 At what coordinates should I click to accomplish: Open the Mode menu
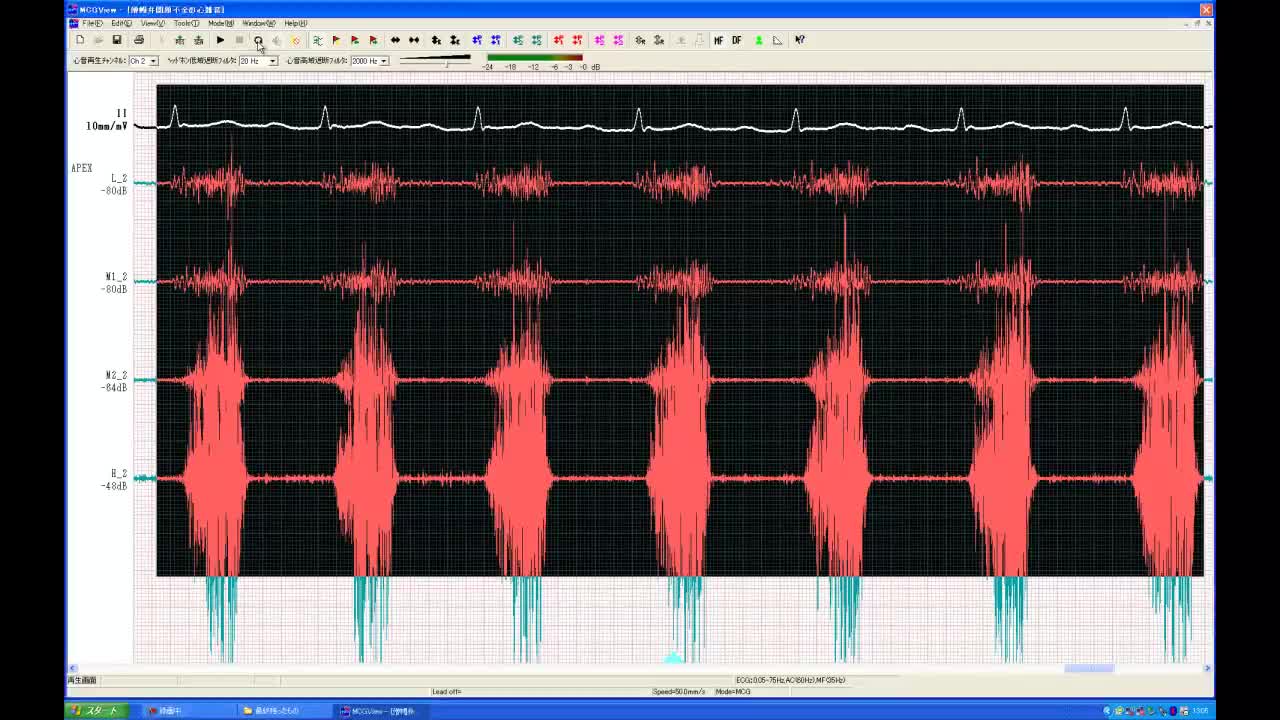pos(220,23)
